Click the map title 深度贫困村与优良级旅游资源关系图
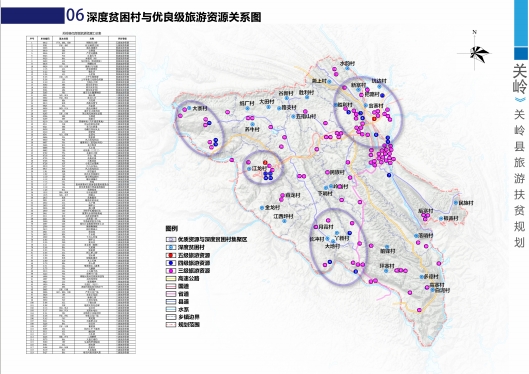The image size is (529, 374). pyautogui.click(x=174, y=17)
